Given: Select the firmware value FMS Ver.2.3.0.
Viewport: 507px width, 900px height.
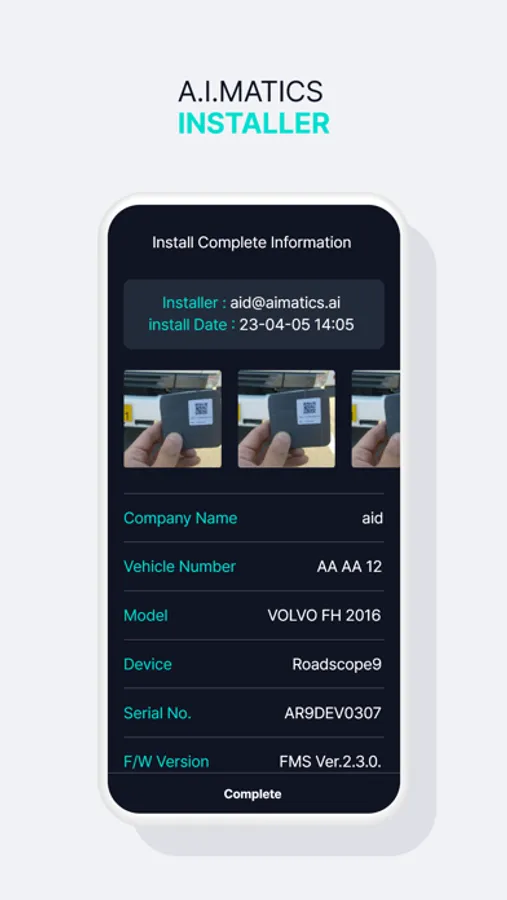Looking at the screenshot, I should click(x=330, y=762).
